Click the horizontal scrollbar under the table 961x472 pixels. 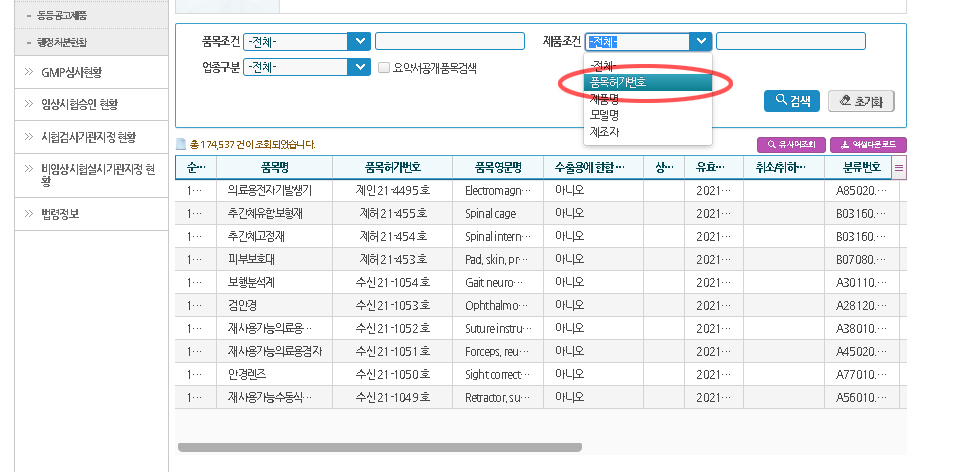pos(379,447)
